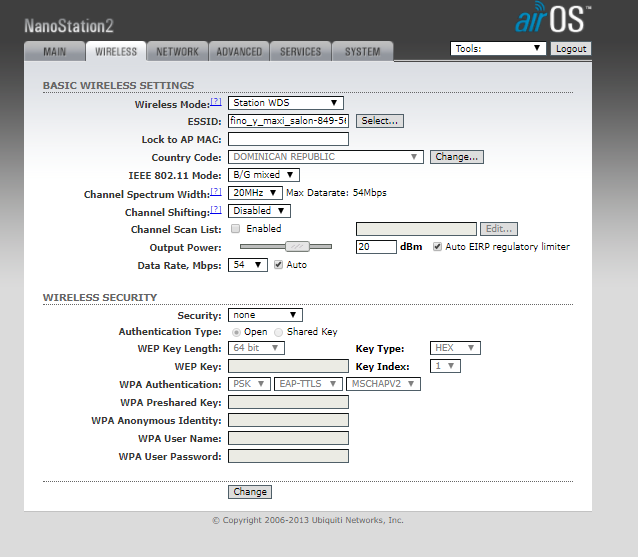Click the Select... button next to ESSID
This screenshot has width=638, height=557.
coord(380,121)
